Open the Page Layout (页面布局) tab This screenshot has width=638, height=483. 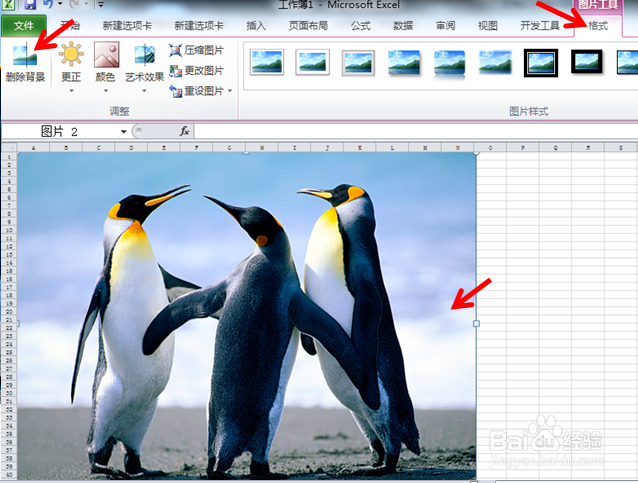(308, 26)
